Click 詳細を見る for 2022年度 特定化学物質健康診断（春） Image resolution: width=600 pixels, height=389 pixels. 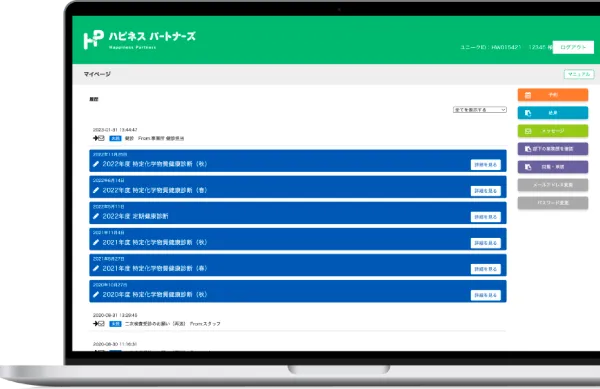pos(486,190)
